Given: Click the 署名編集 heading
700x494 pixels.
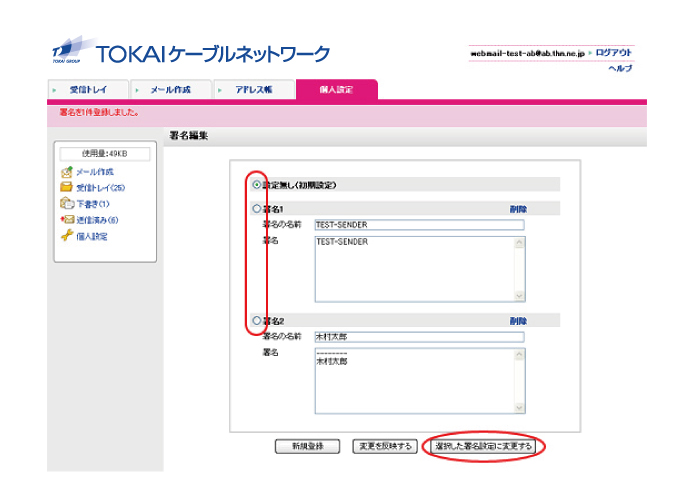Looking at the screenshot, I should (x=189, y=135).
